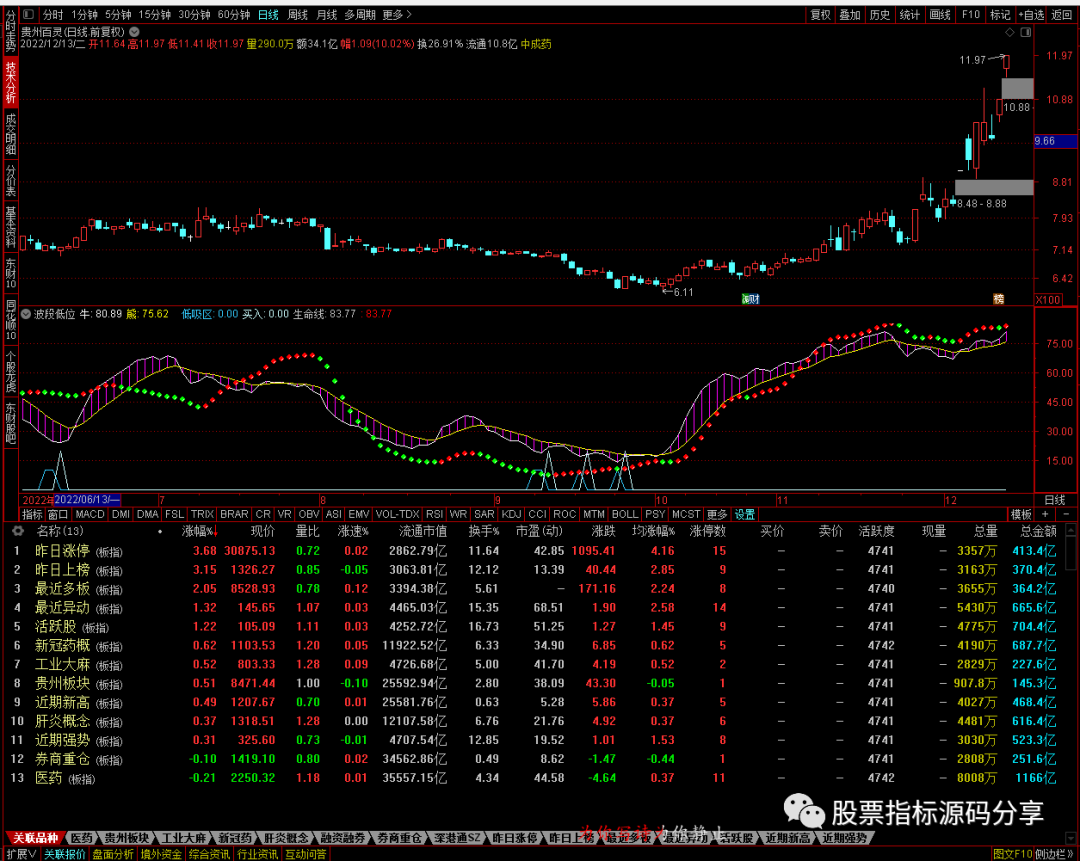Open the 盘面分析 bottom link
The width and height of the screenshot is (1080, 861).
click(x=113, y=854)
